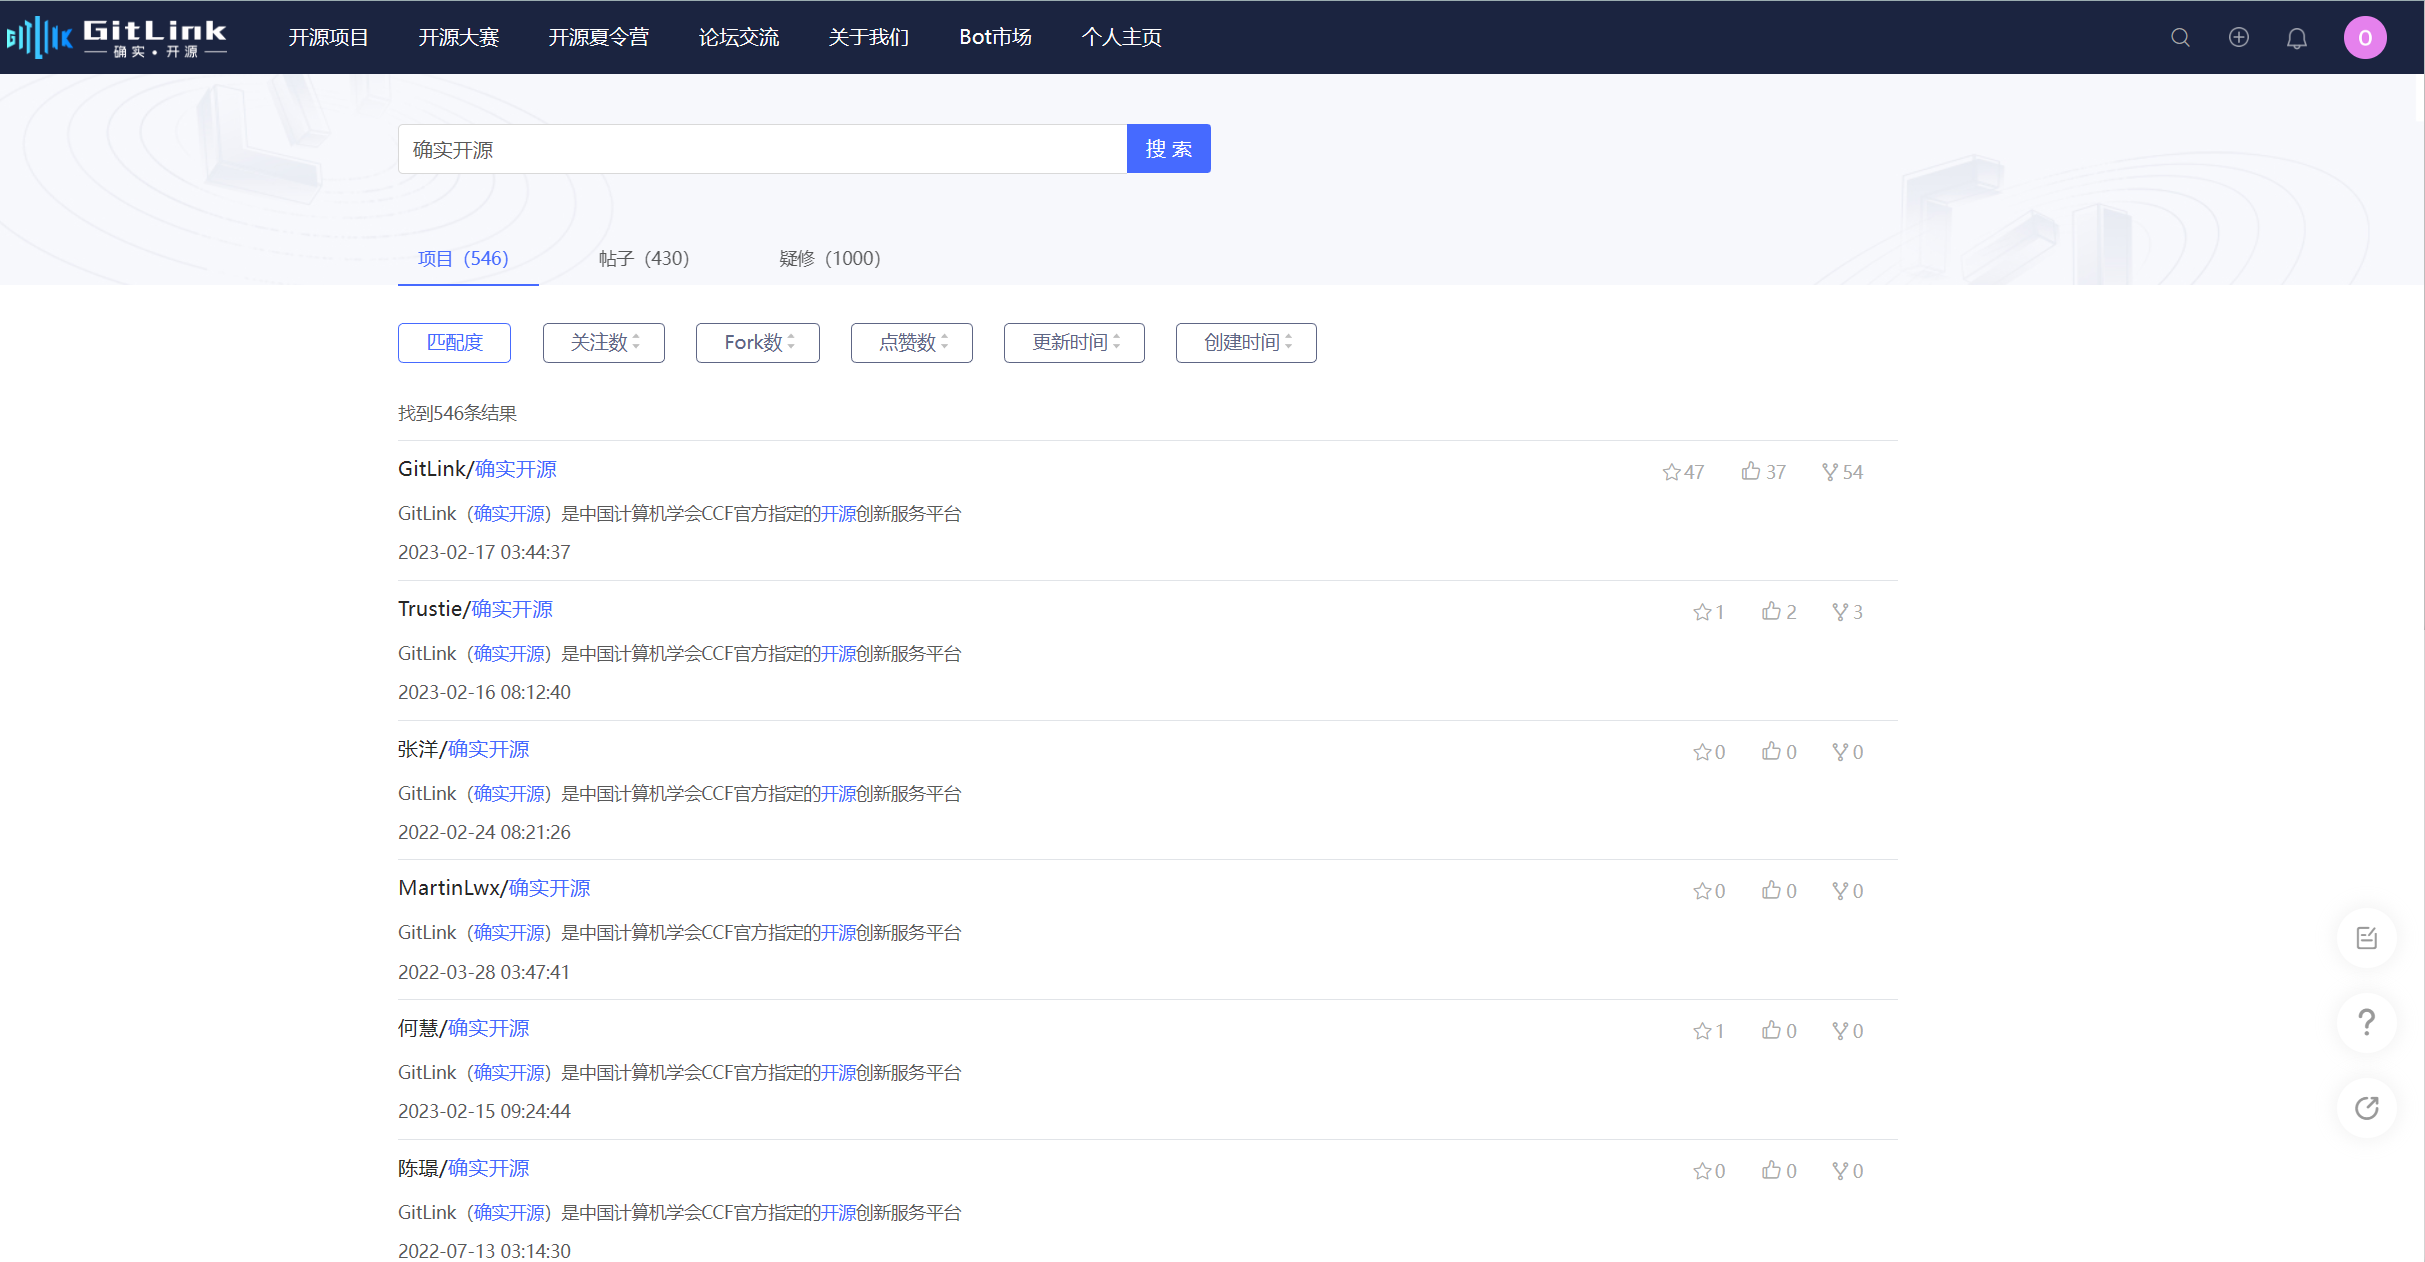
Task: Switch to 帖子 (430) tab
Action: [x=644, y=259]
